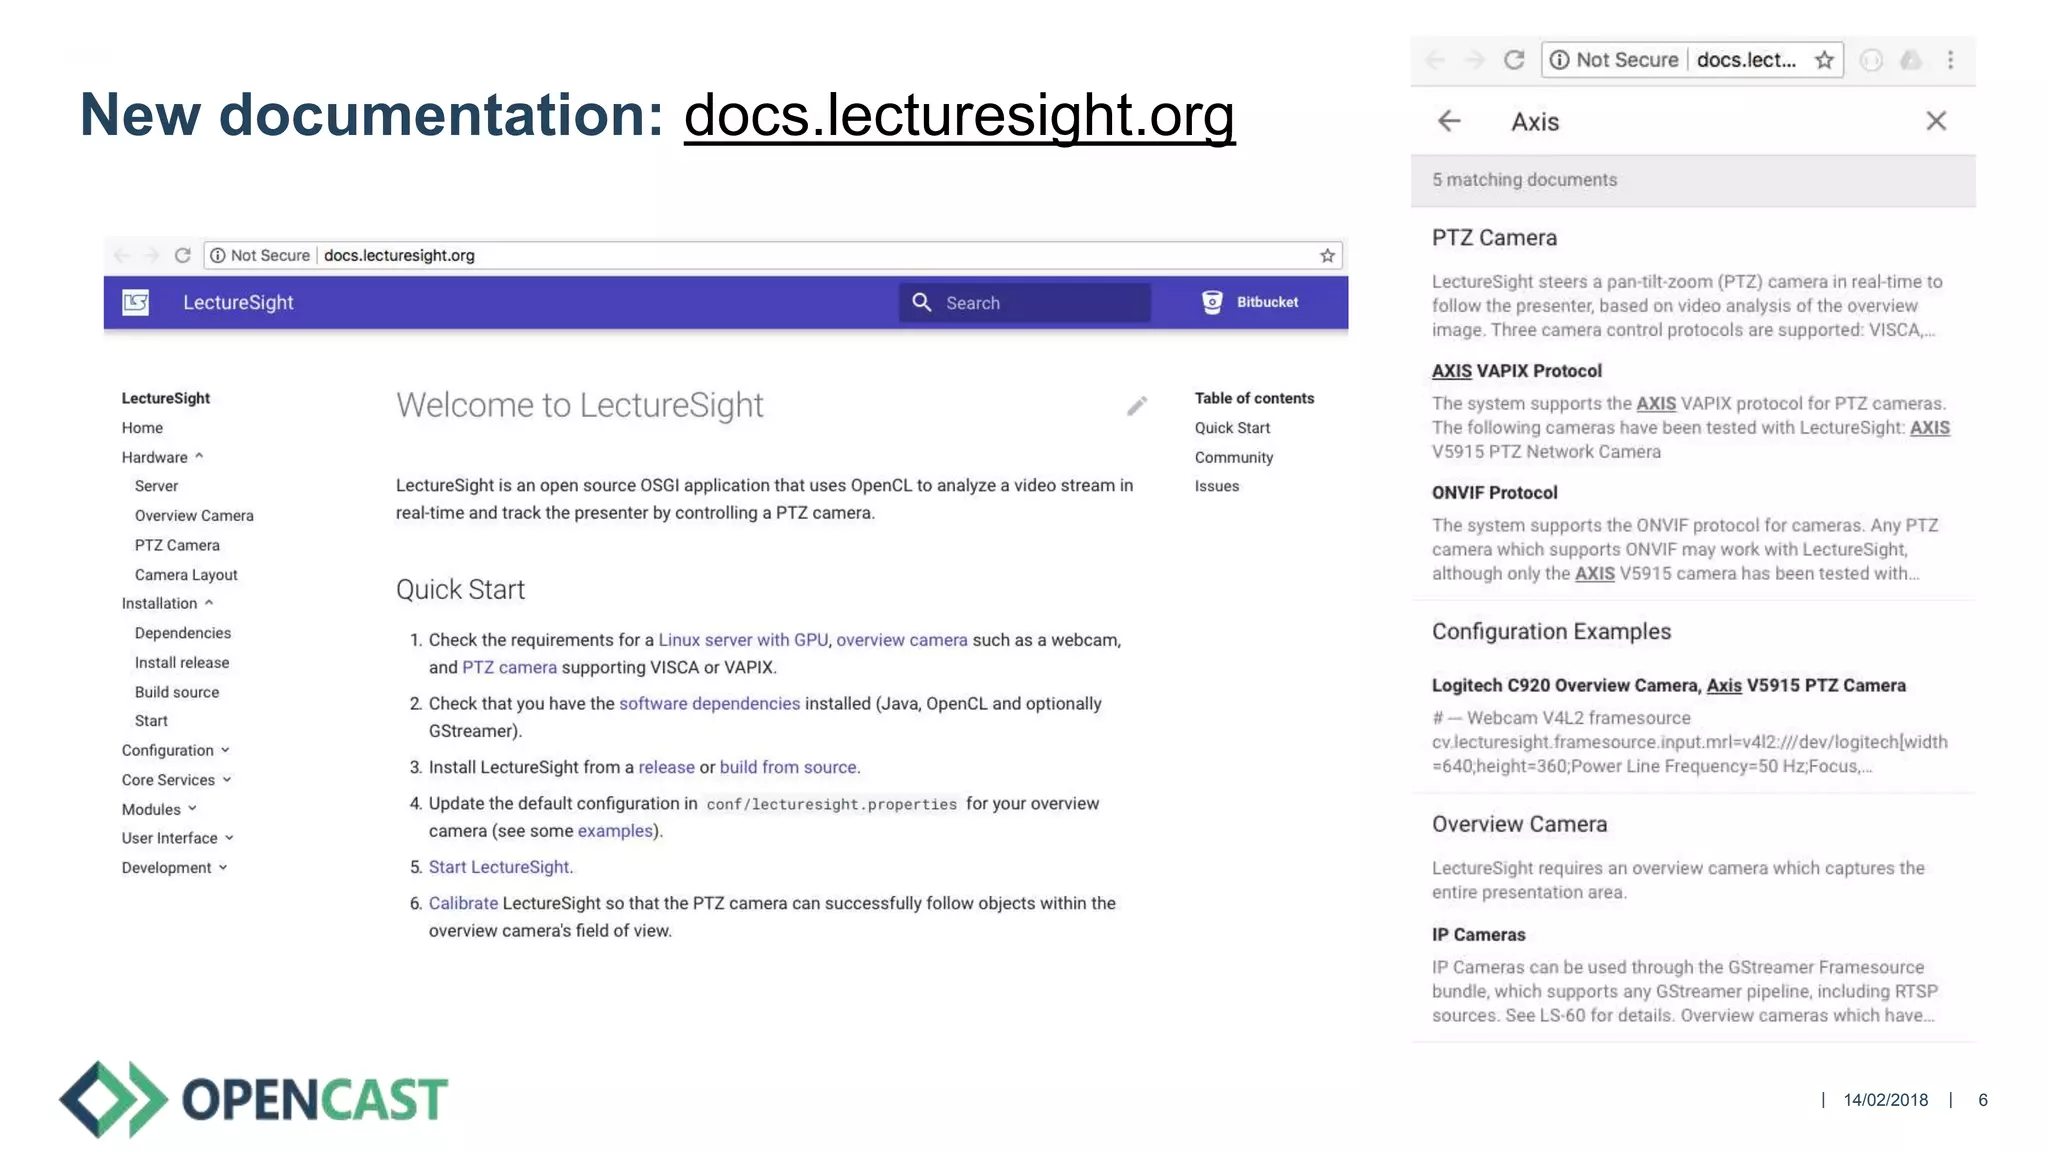Follow the Calibrate link in step 6
The image size is (2048, 1152).
(463, 903)
